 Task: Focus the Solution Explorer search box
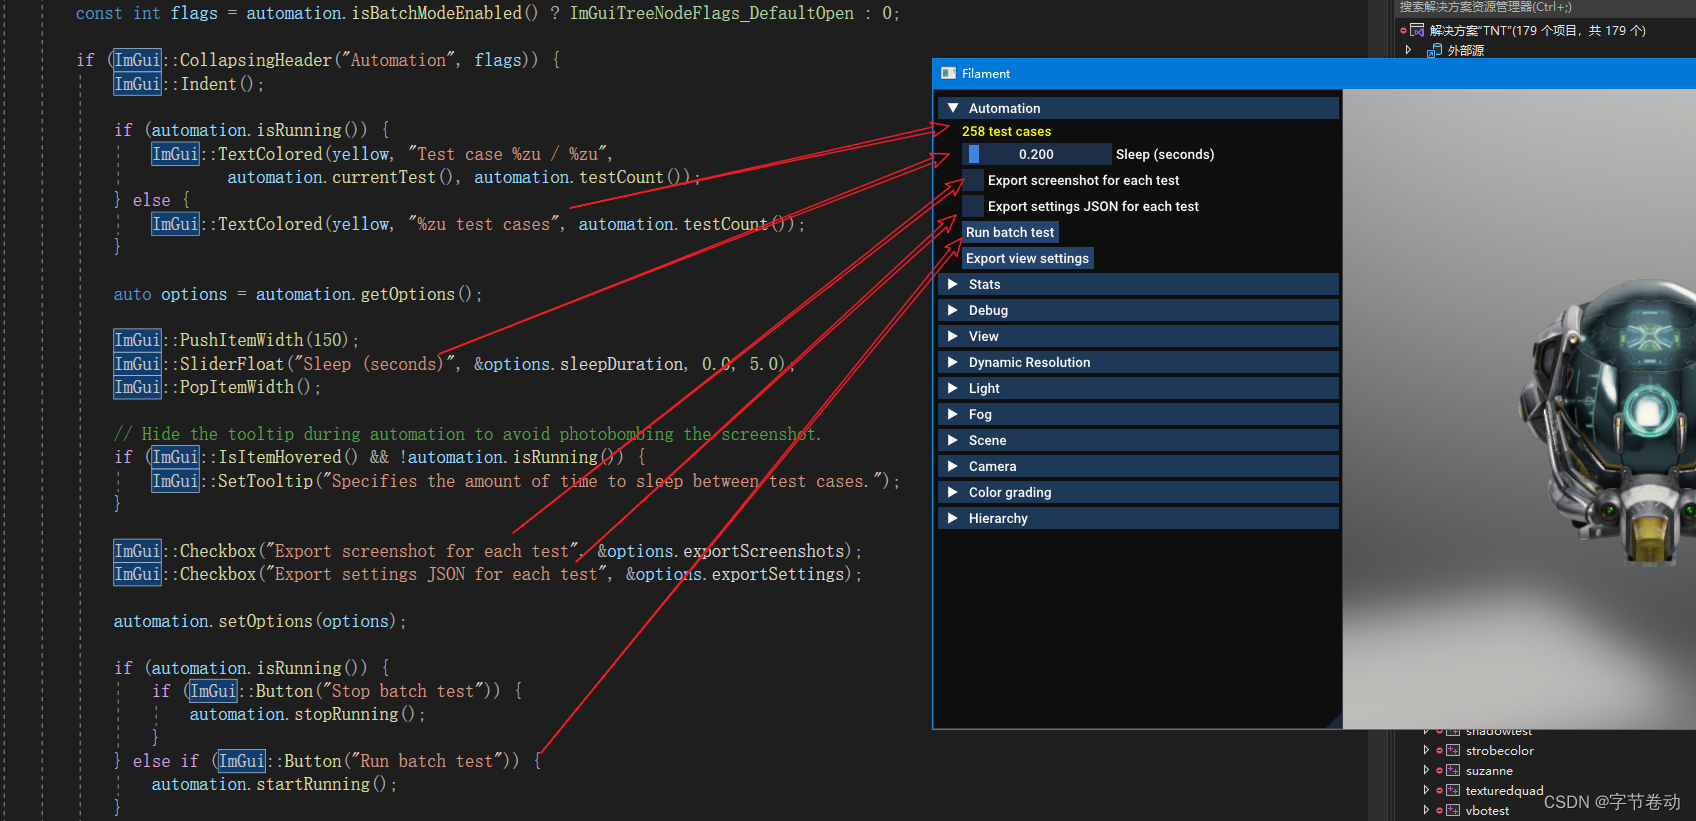(x=1545, y=7)
